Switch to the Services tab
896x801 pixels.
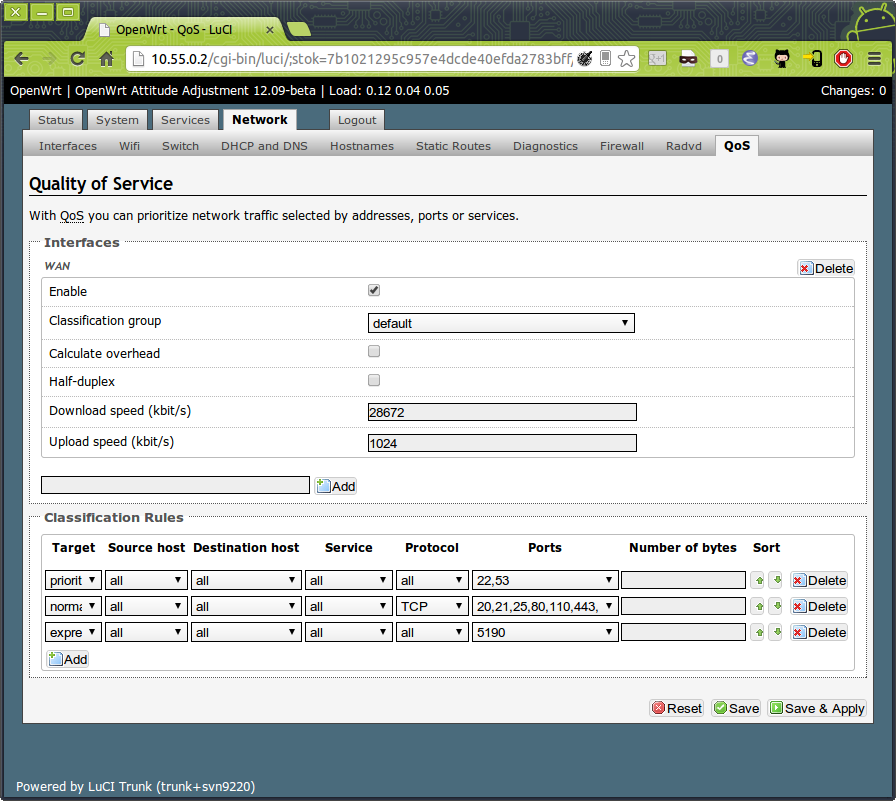click(x=185, y=120)
